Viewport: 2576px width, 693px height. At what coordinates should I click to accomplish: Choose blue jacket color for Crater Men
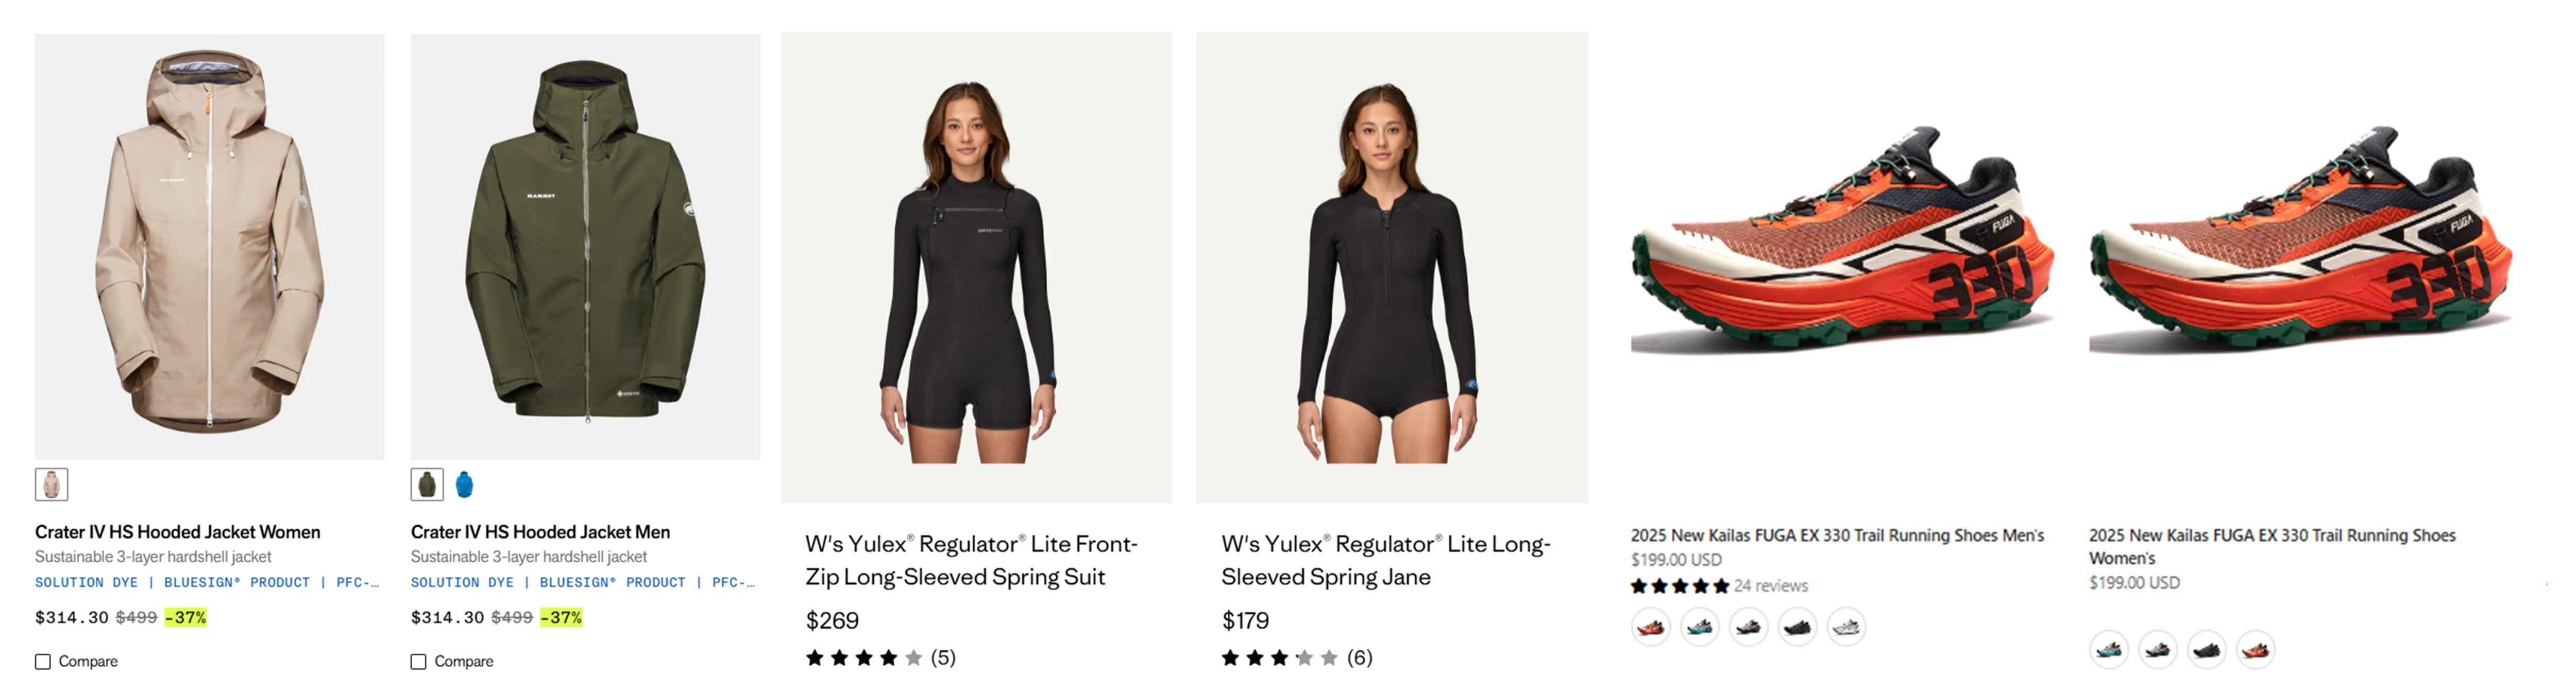464,485
